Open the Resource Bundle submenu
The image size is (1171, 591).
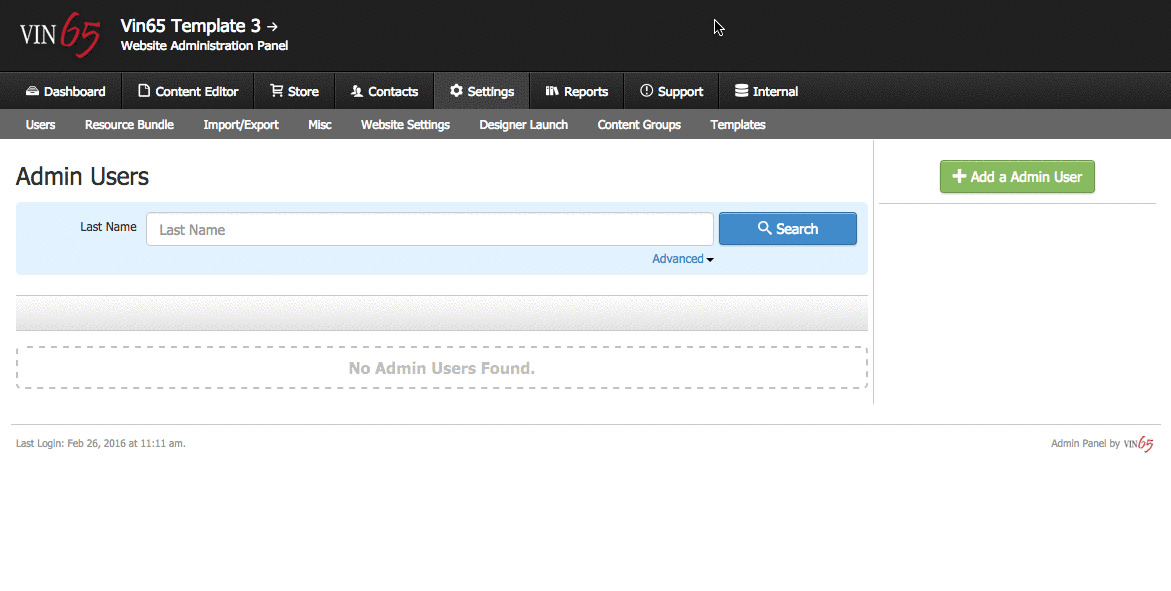(129, 125)
